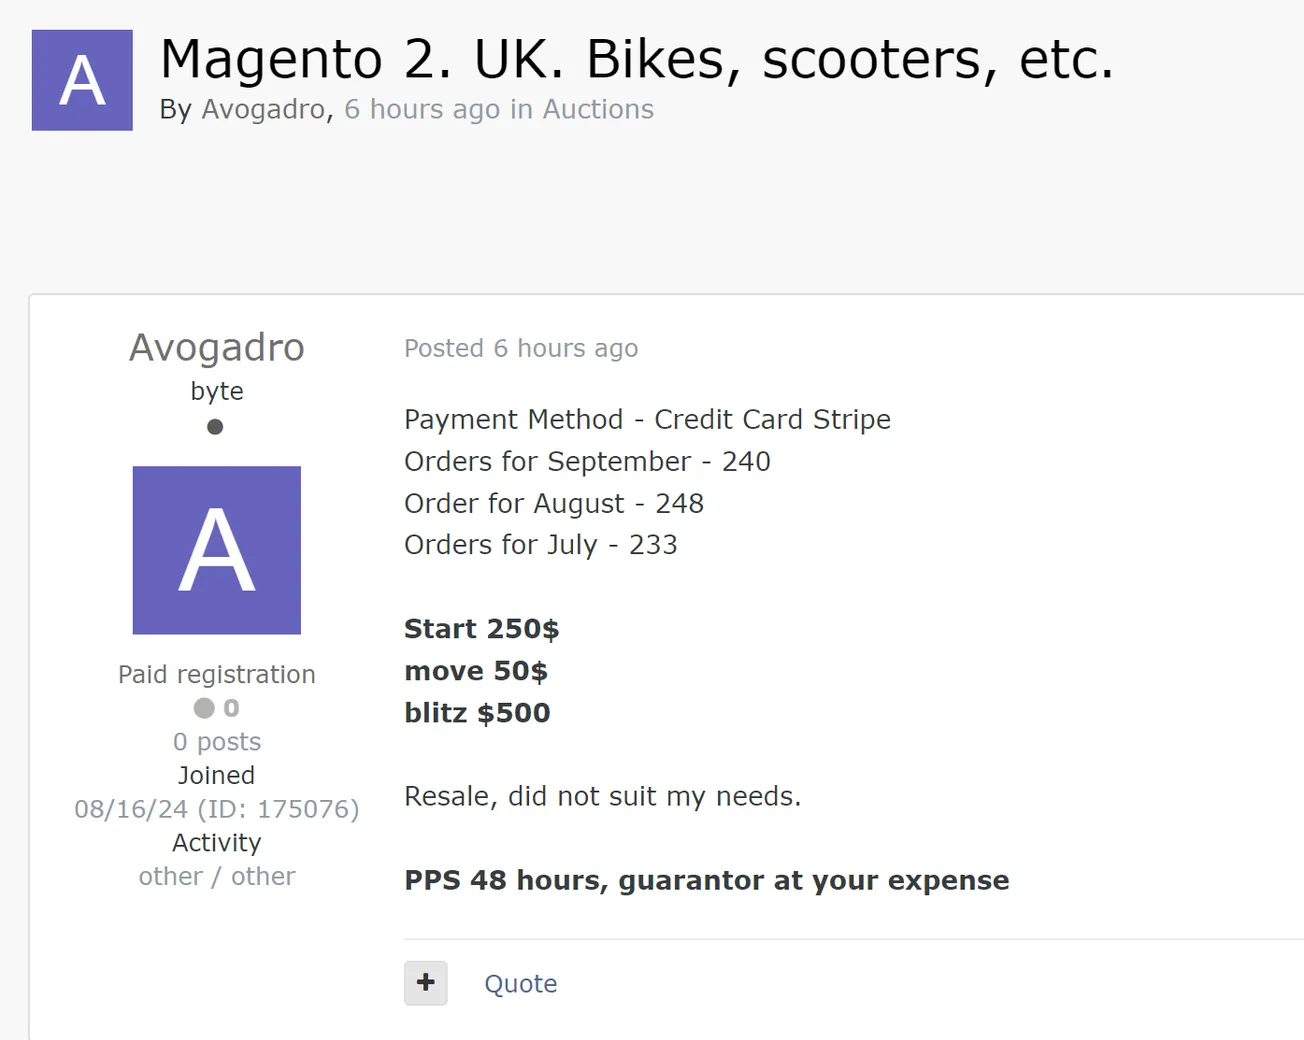Screen dimensions: 1304x1040
Task: Click the "Payment Method - Credit Card Stripe" line
Action: 647,419
